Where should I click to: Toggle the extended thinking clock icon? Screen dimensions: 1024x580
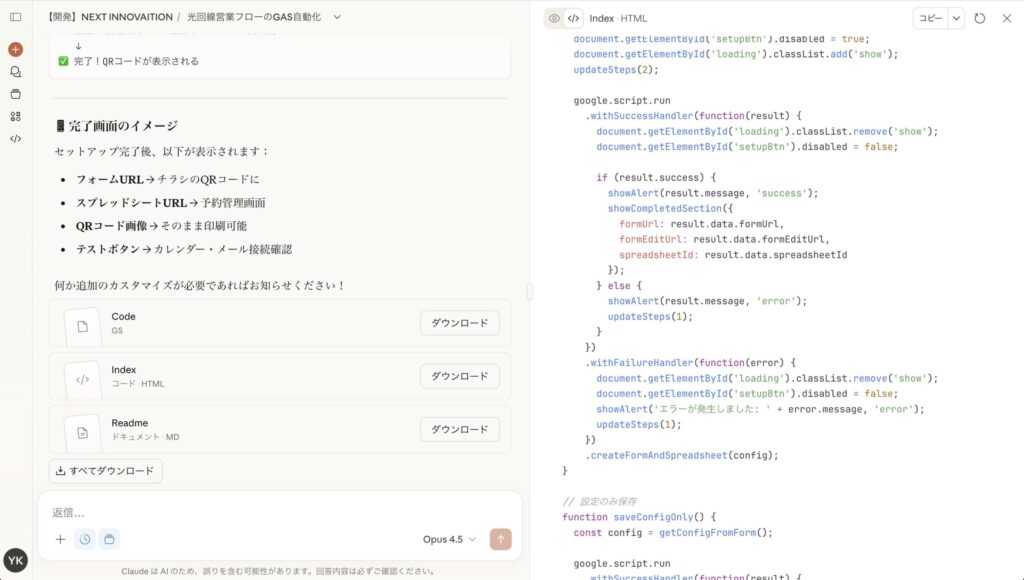pyautogui.click(x=85, y=539)
